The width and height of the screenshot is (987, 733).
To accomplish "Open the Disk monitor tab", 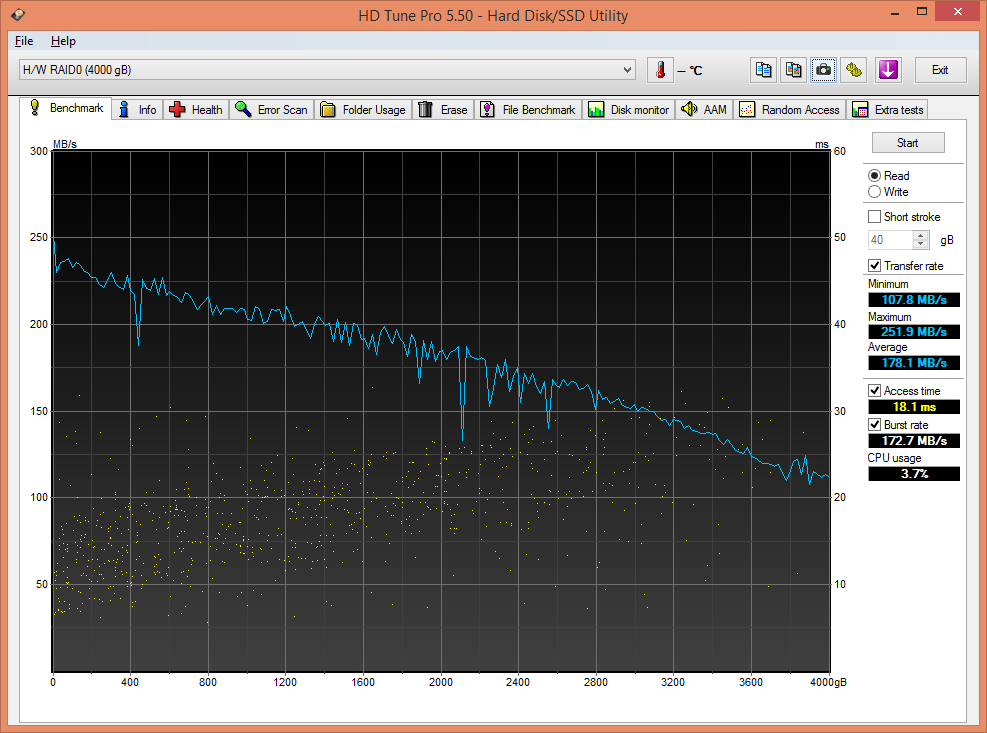I will tap(628, 110).
